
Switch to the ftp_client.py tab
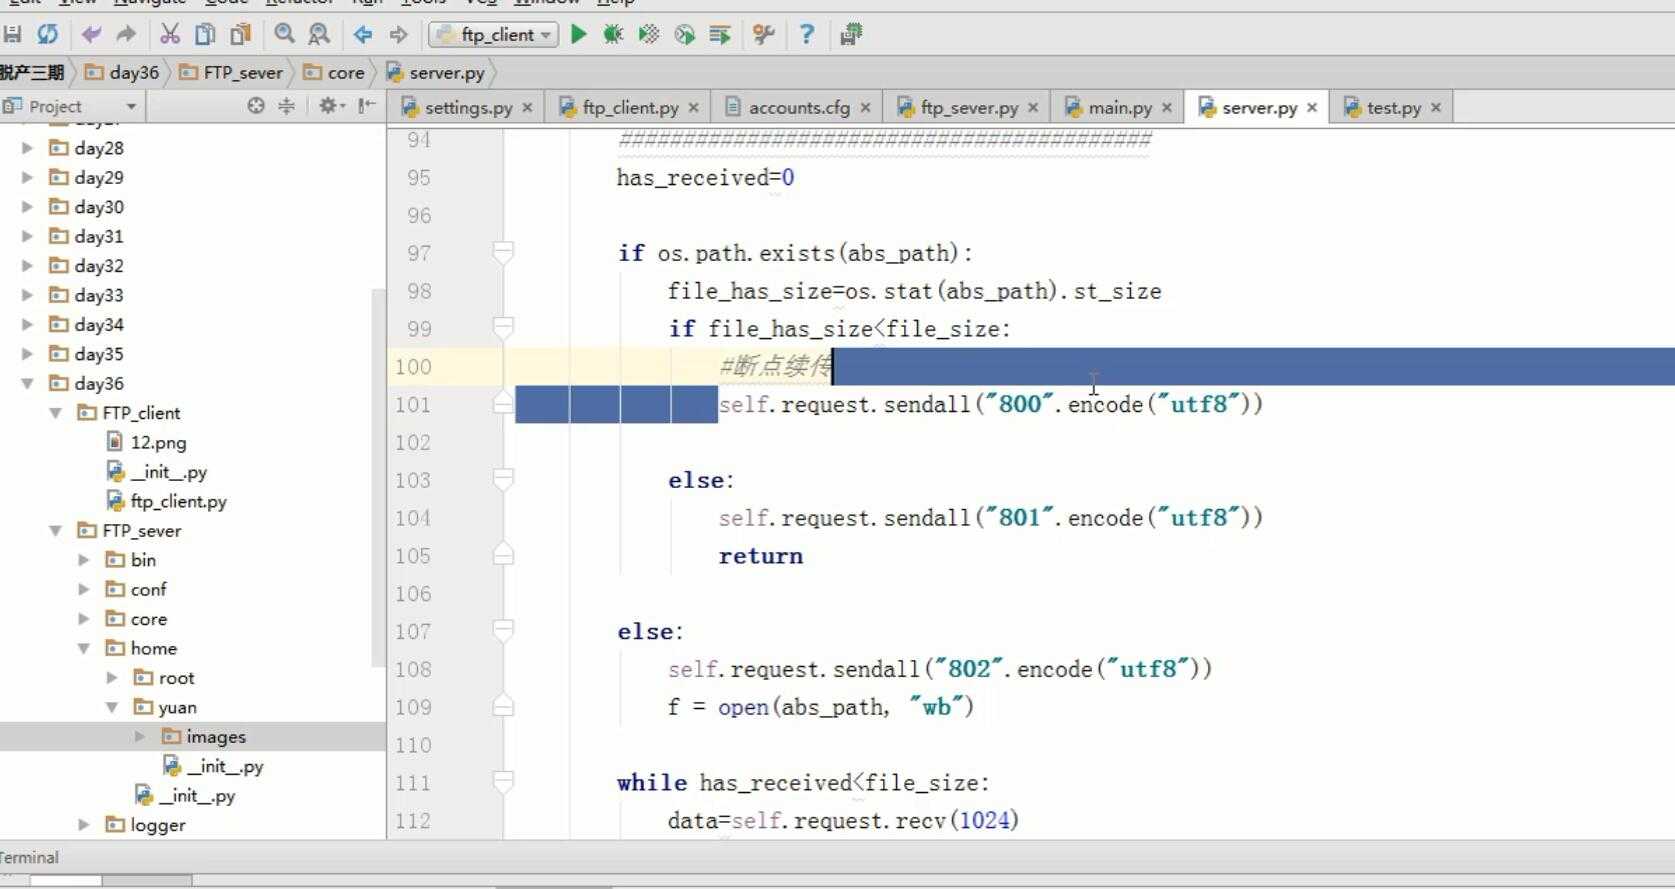point(629,107)
